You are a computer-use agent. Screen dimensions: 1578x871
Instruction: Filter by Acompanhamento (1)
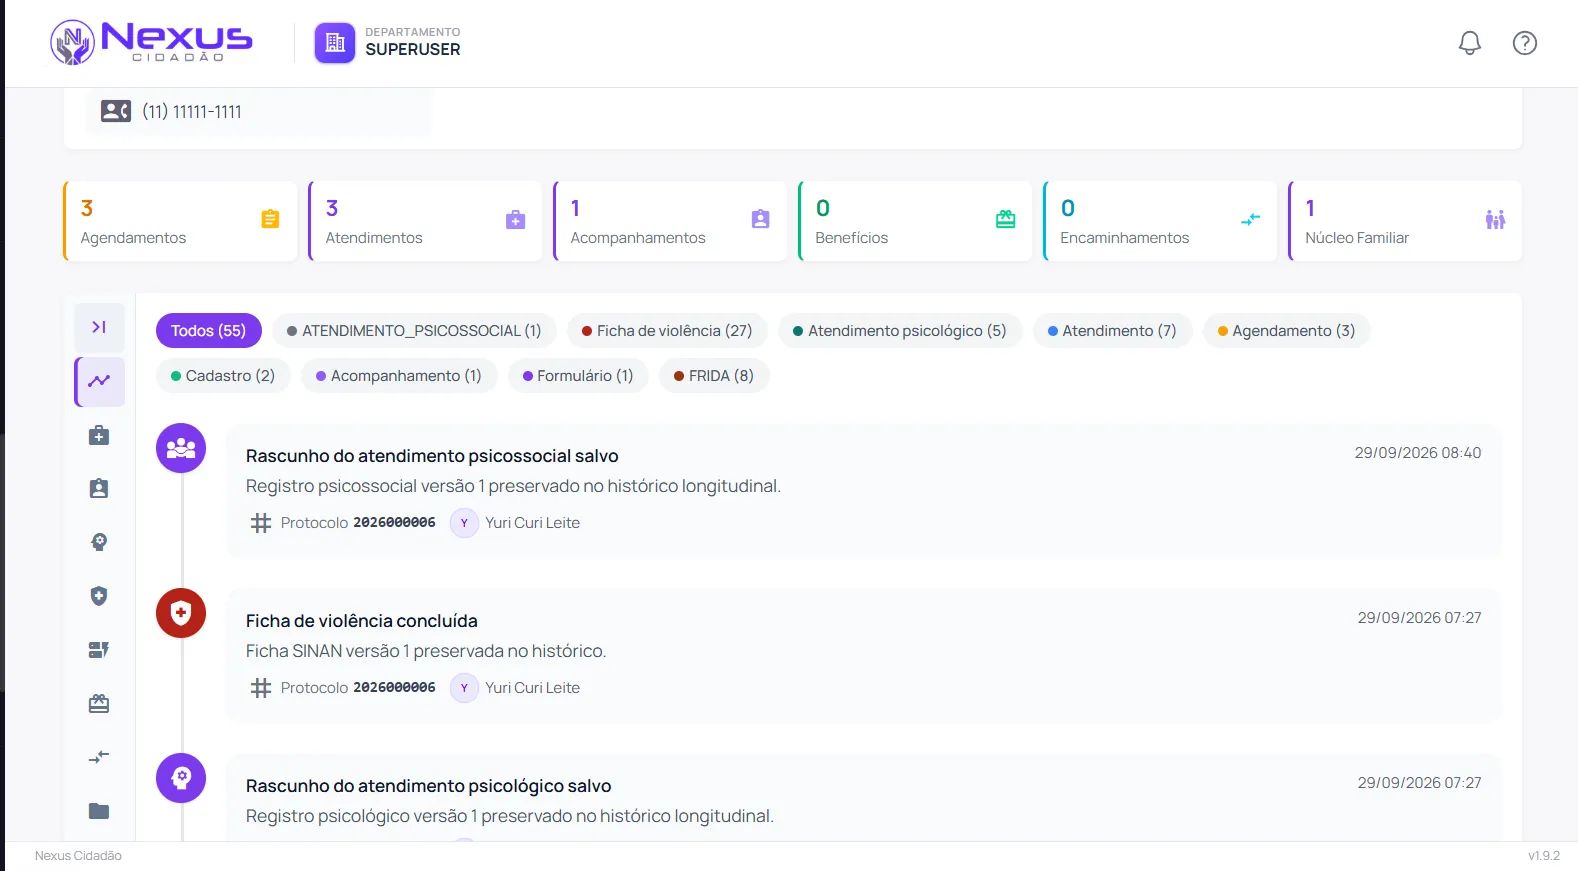coord(399,376)
